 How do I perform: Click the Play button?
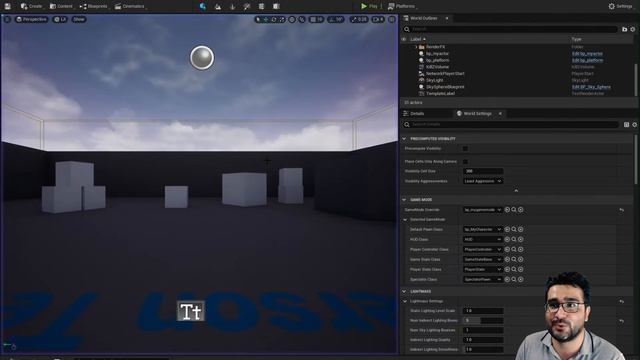tap(369, 6)
